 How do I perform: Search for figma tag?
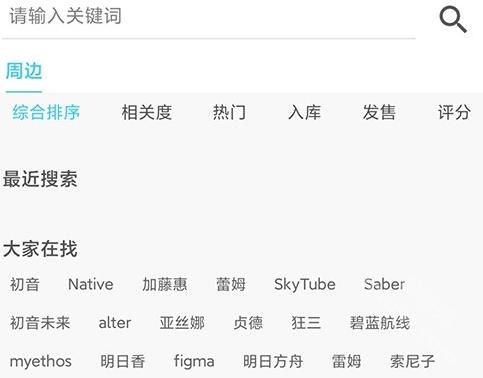pyautogui.click(x=194, y=362)
